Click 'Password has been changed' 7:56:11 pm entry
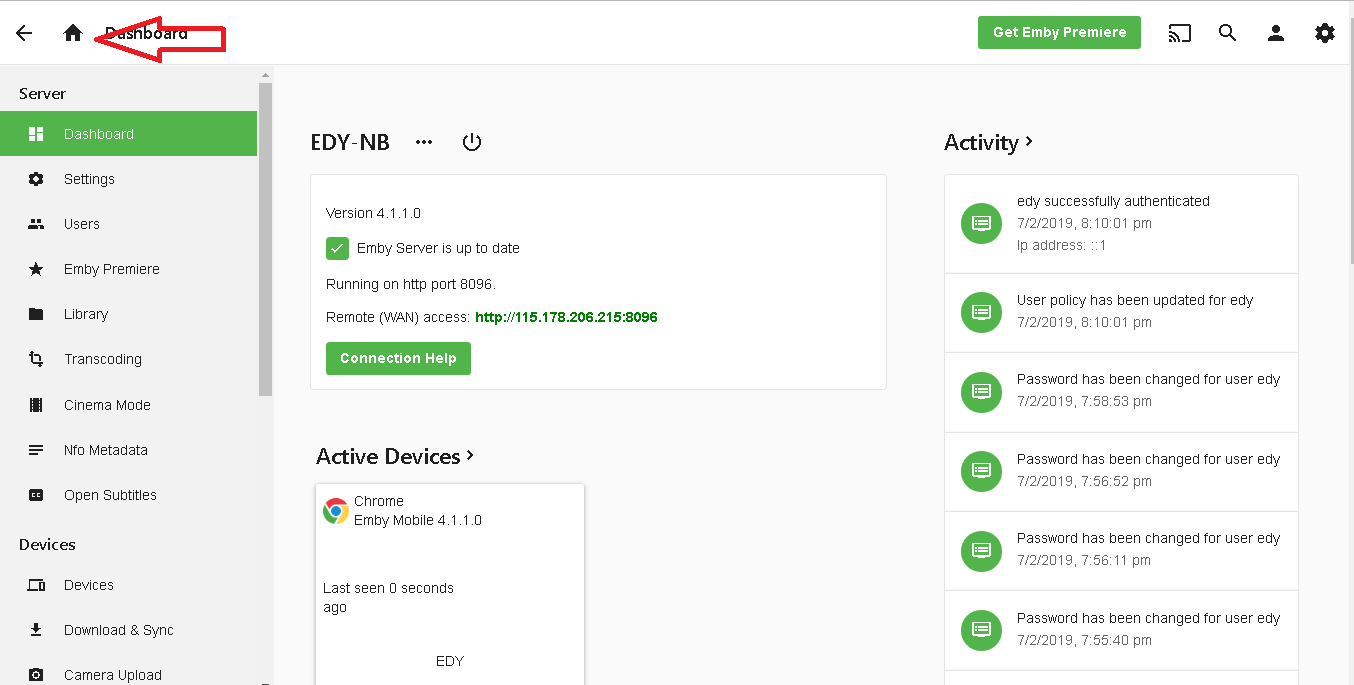Image resolution: width=1354 pixels, height=685 pixels. click(x=1121, y=550)
